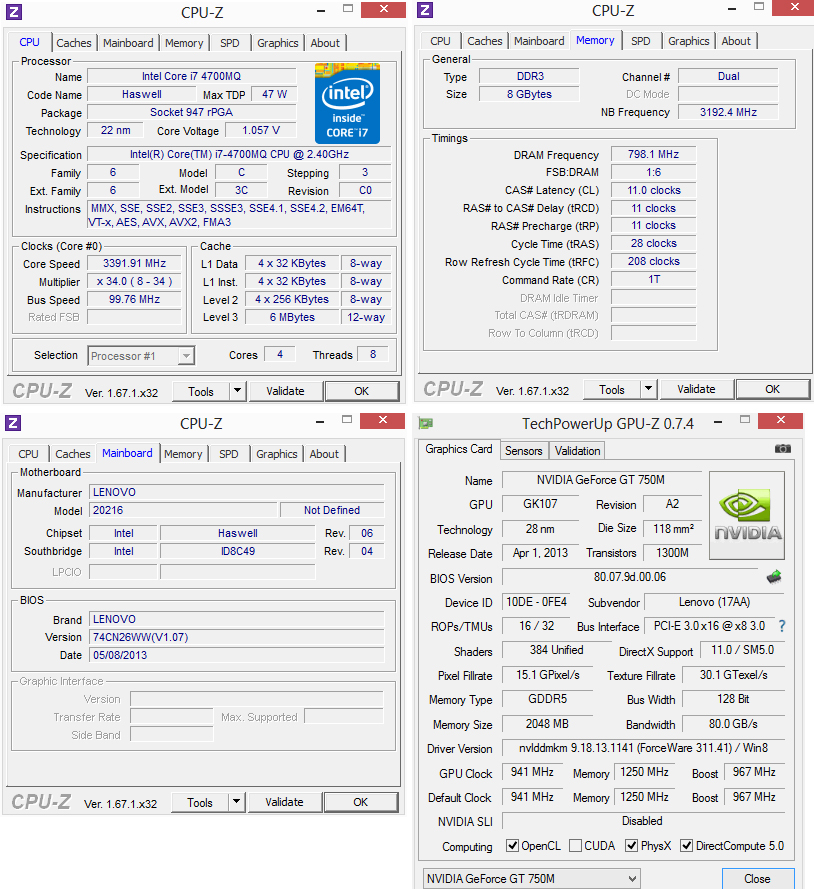This screenshot has width=814, height=889.
Task: Click the Mainboard window's CPU-Z title icon
Action: [11, 421]
